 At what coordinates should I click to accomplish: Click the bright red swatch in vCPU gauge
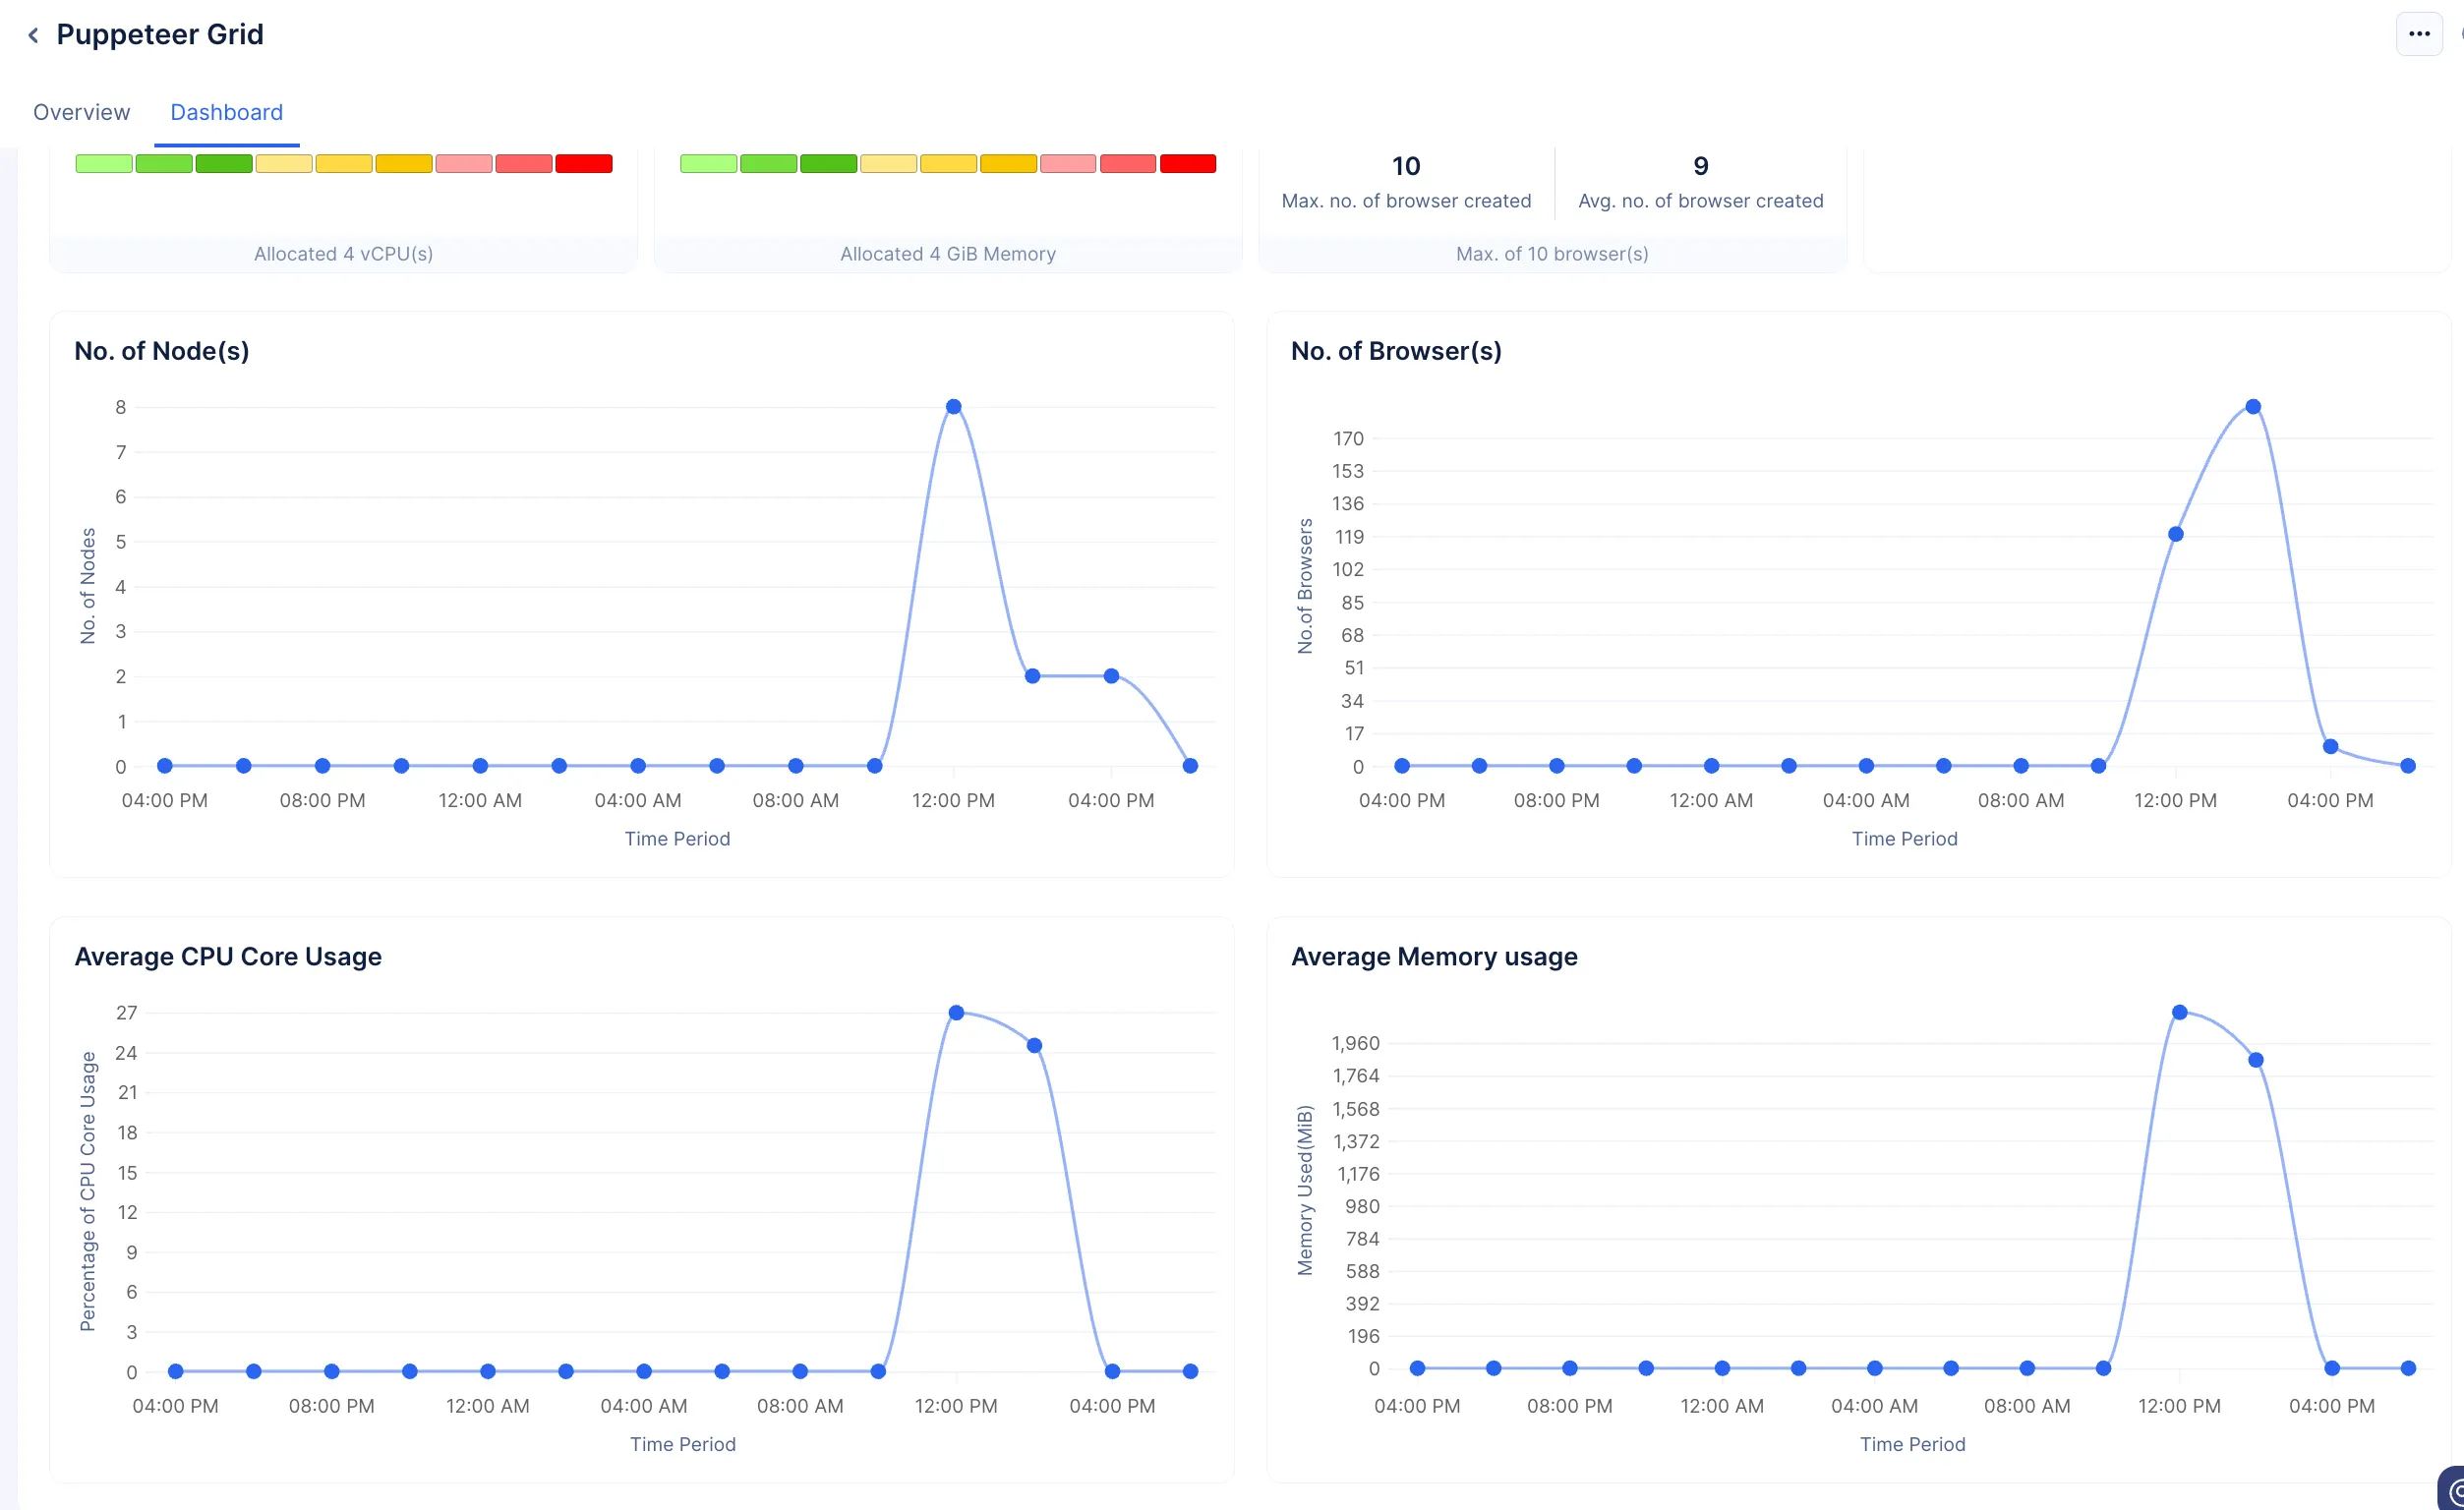coord(584,164)
